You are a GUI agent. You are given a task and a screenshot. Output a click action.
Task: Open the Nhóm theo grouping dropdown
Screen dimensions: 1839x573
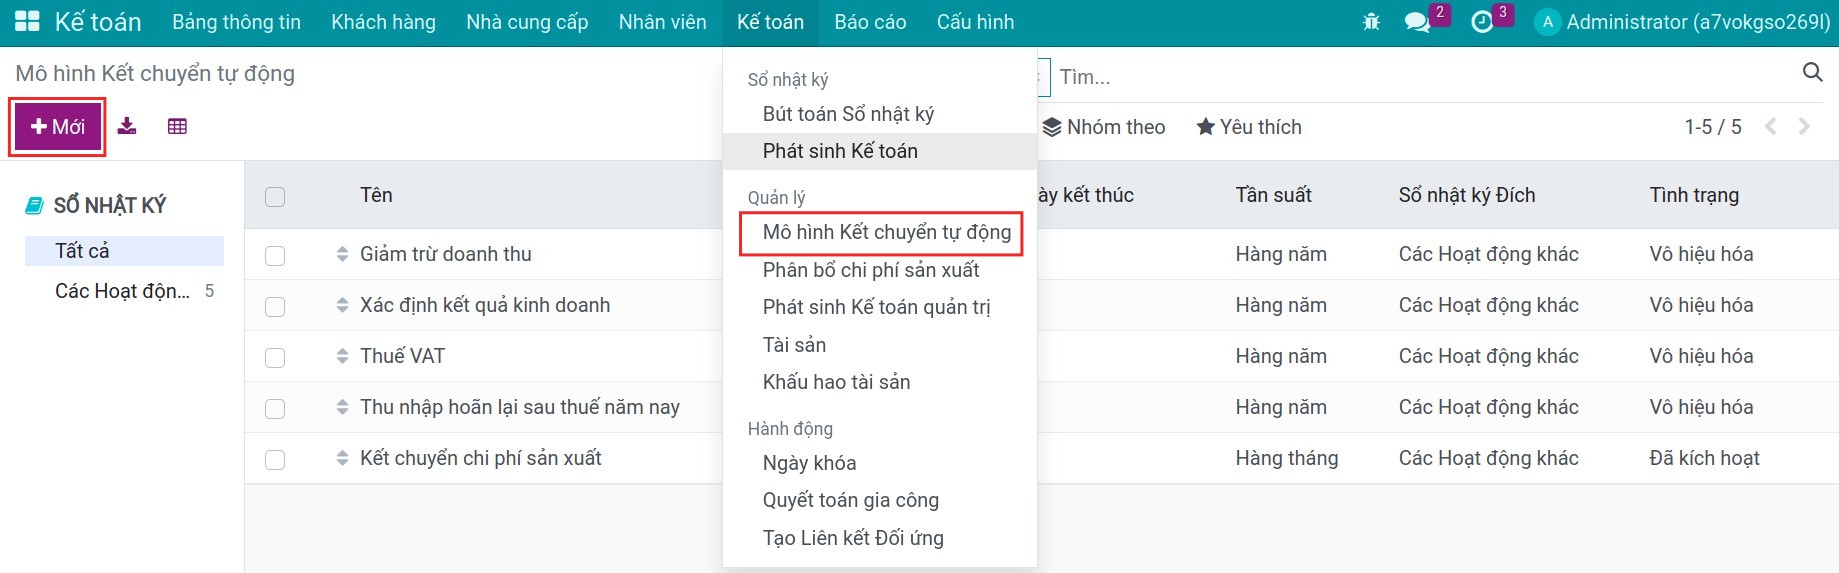(x=1103, y=127)
